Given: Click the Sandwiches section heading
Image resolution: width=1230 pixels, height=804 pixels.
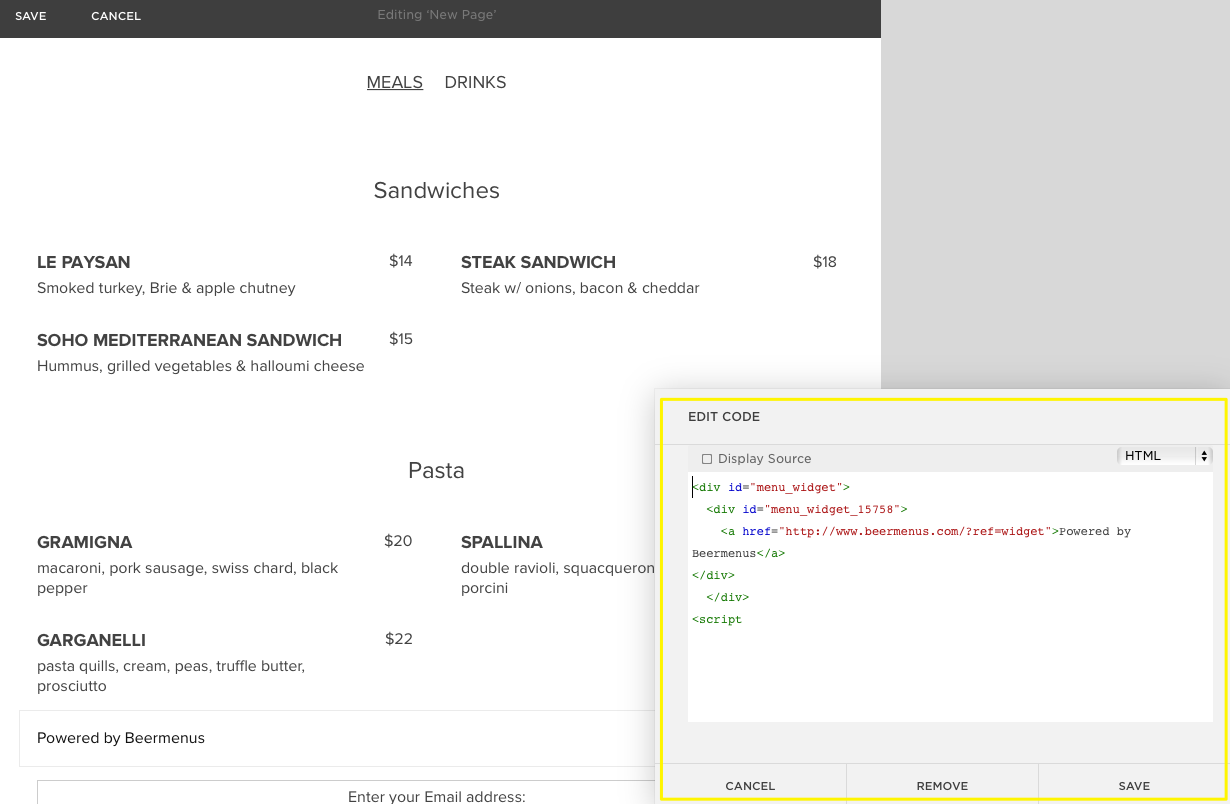Looking at the screenshot, I should (x=436, y=190).
